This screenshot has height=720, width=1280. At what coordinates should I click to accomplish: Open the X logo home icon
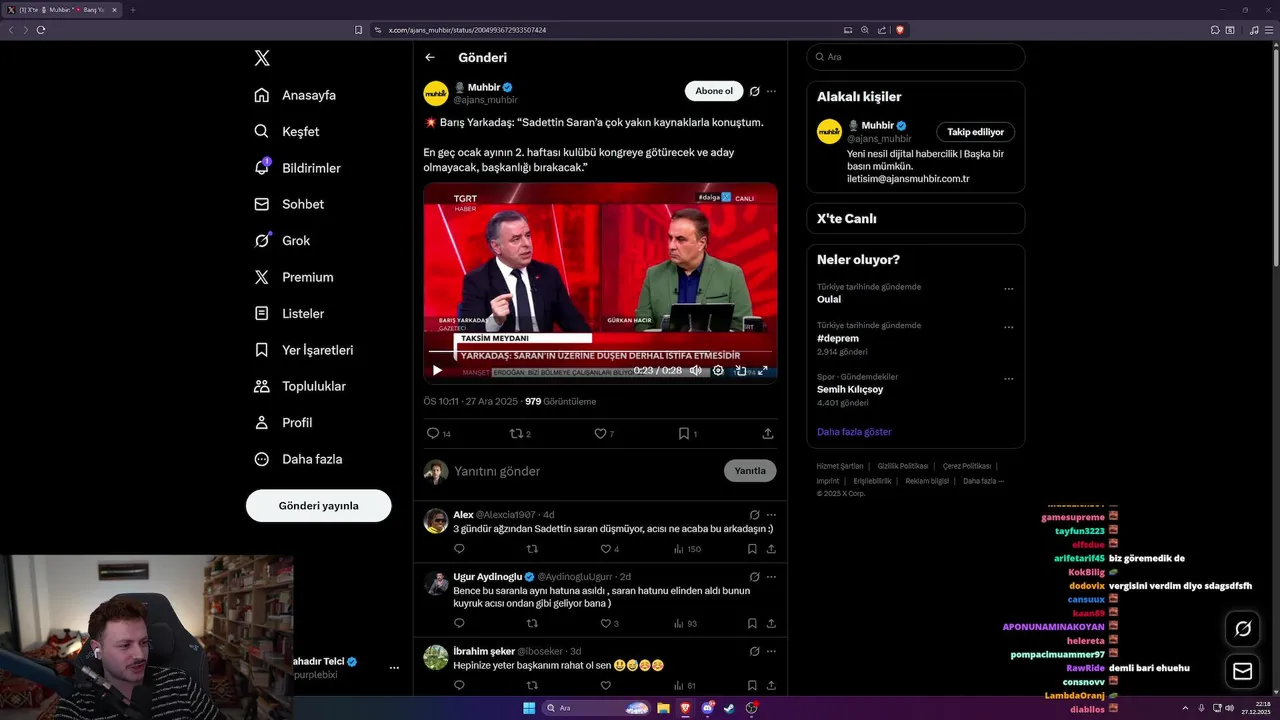point(262,58)
